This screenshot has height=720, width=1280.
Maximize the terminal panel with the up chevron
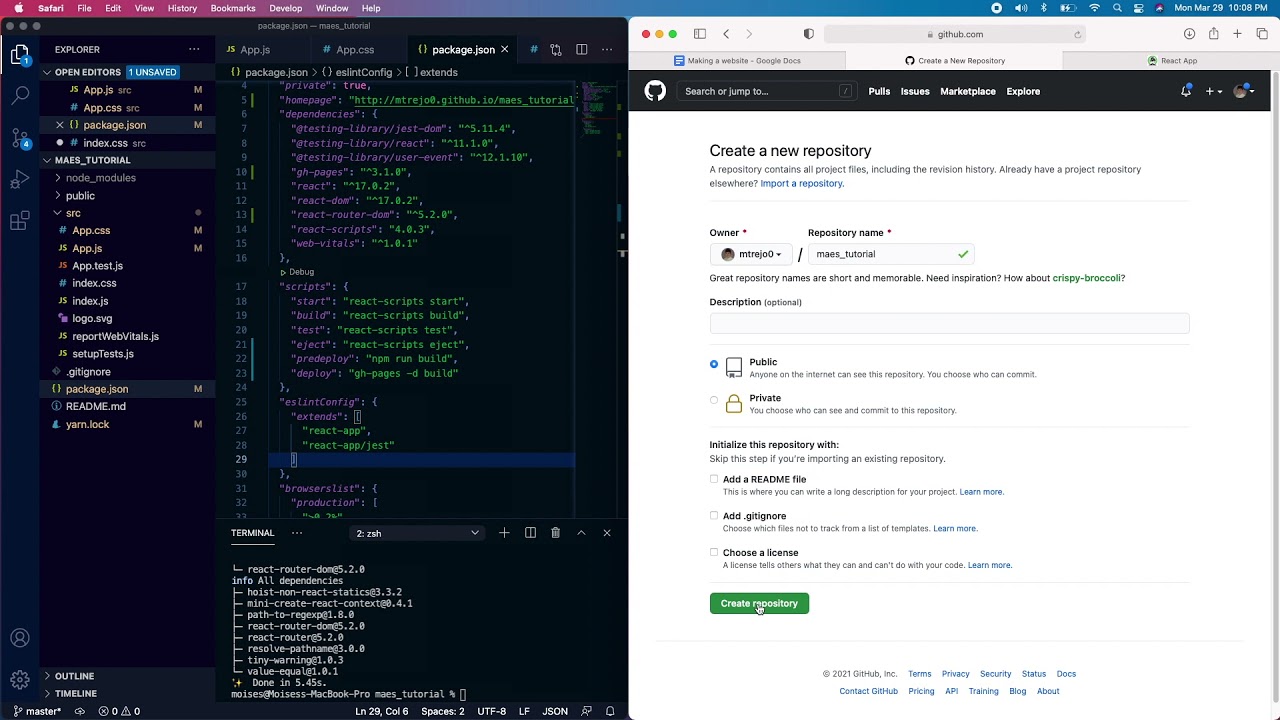pyautogui.click(x=581, y=533)
